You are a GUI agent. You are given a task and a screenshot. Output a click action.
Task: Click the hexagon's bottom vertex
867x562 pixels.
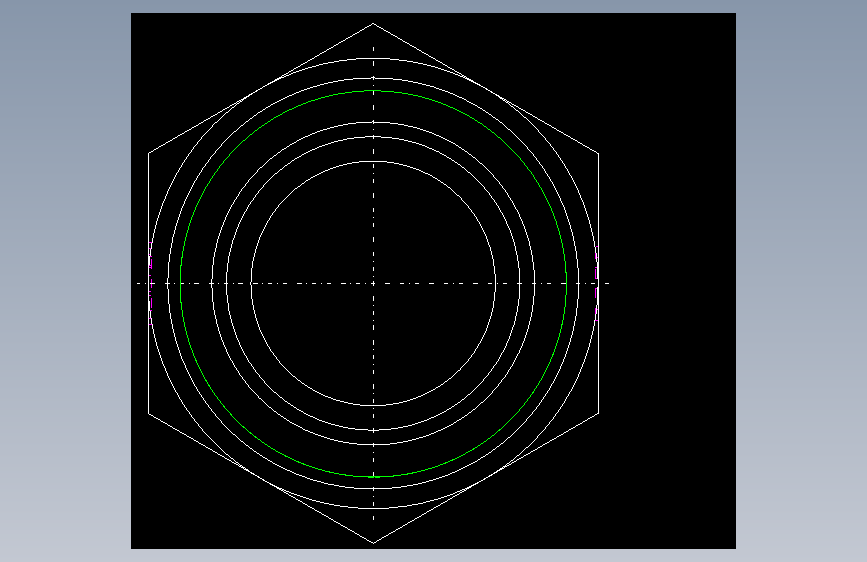click(x=373, y=543)
